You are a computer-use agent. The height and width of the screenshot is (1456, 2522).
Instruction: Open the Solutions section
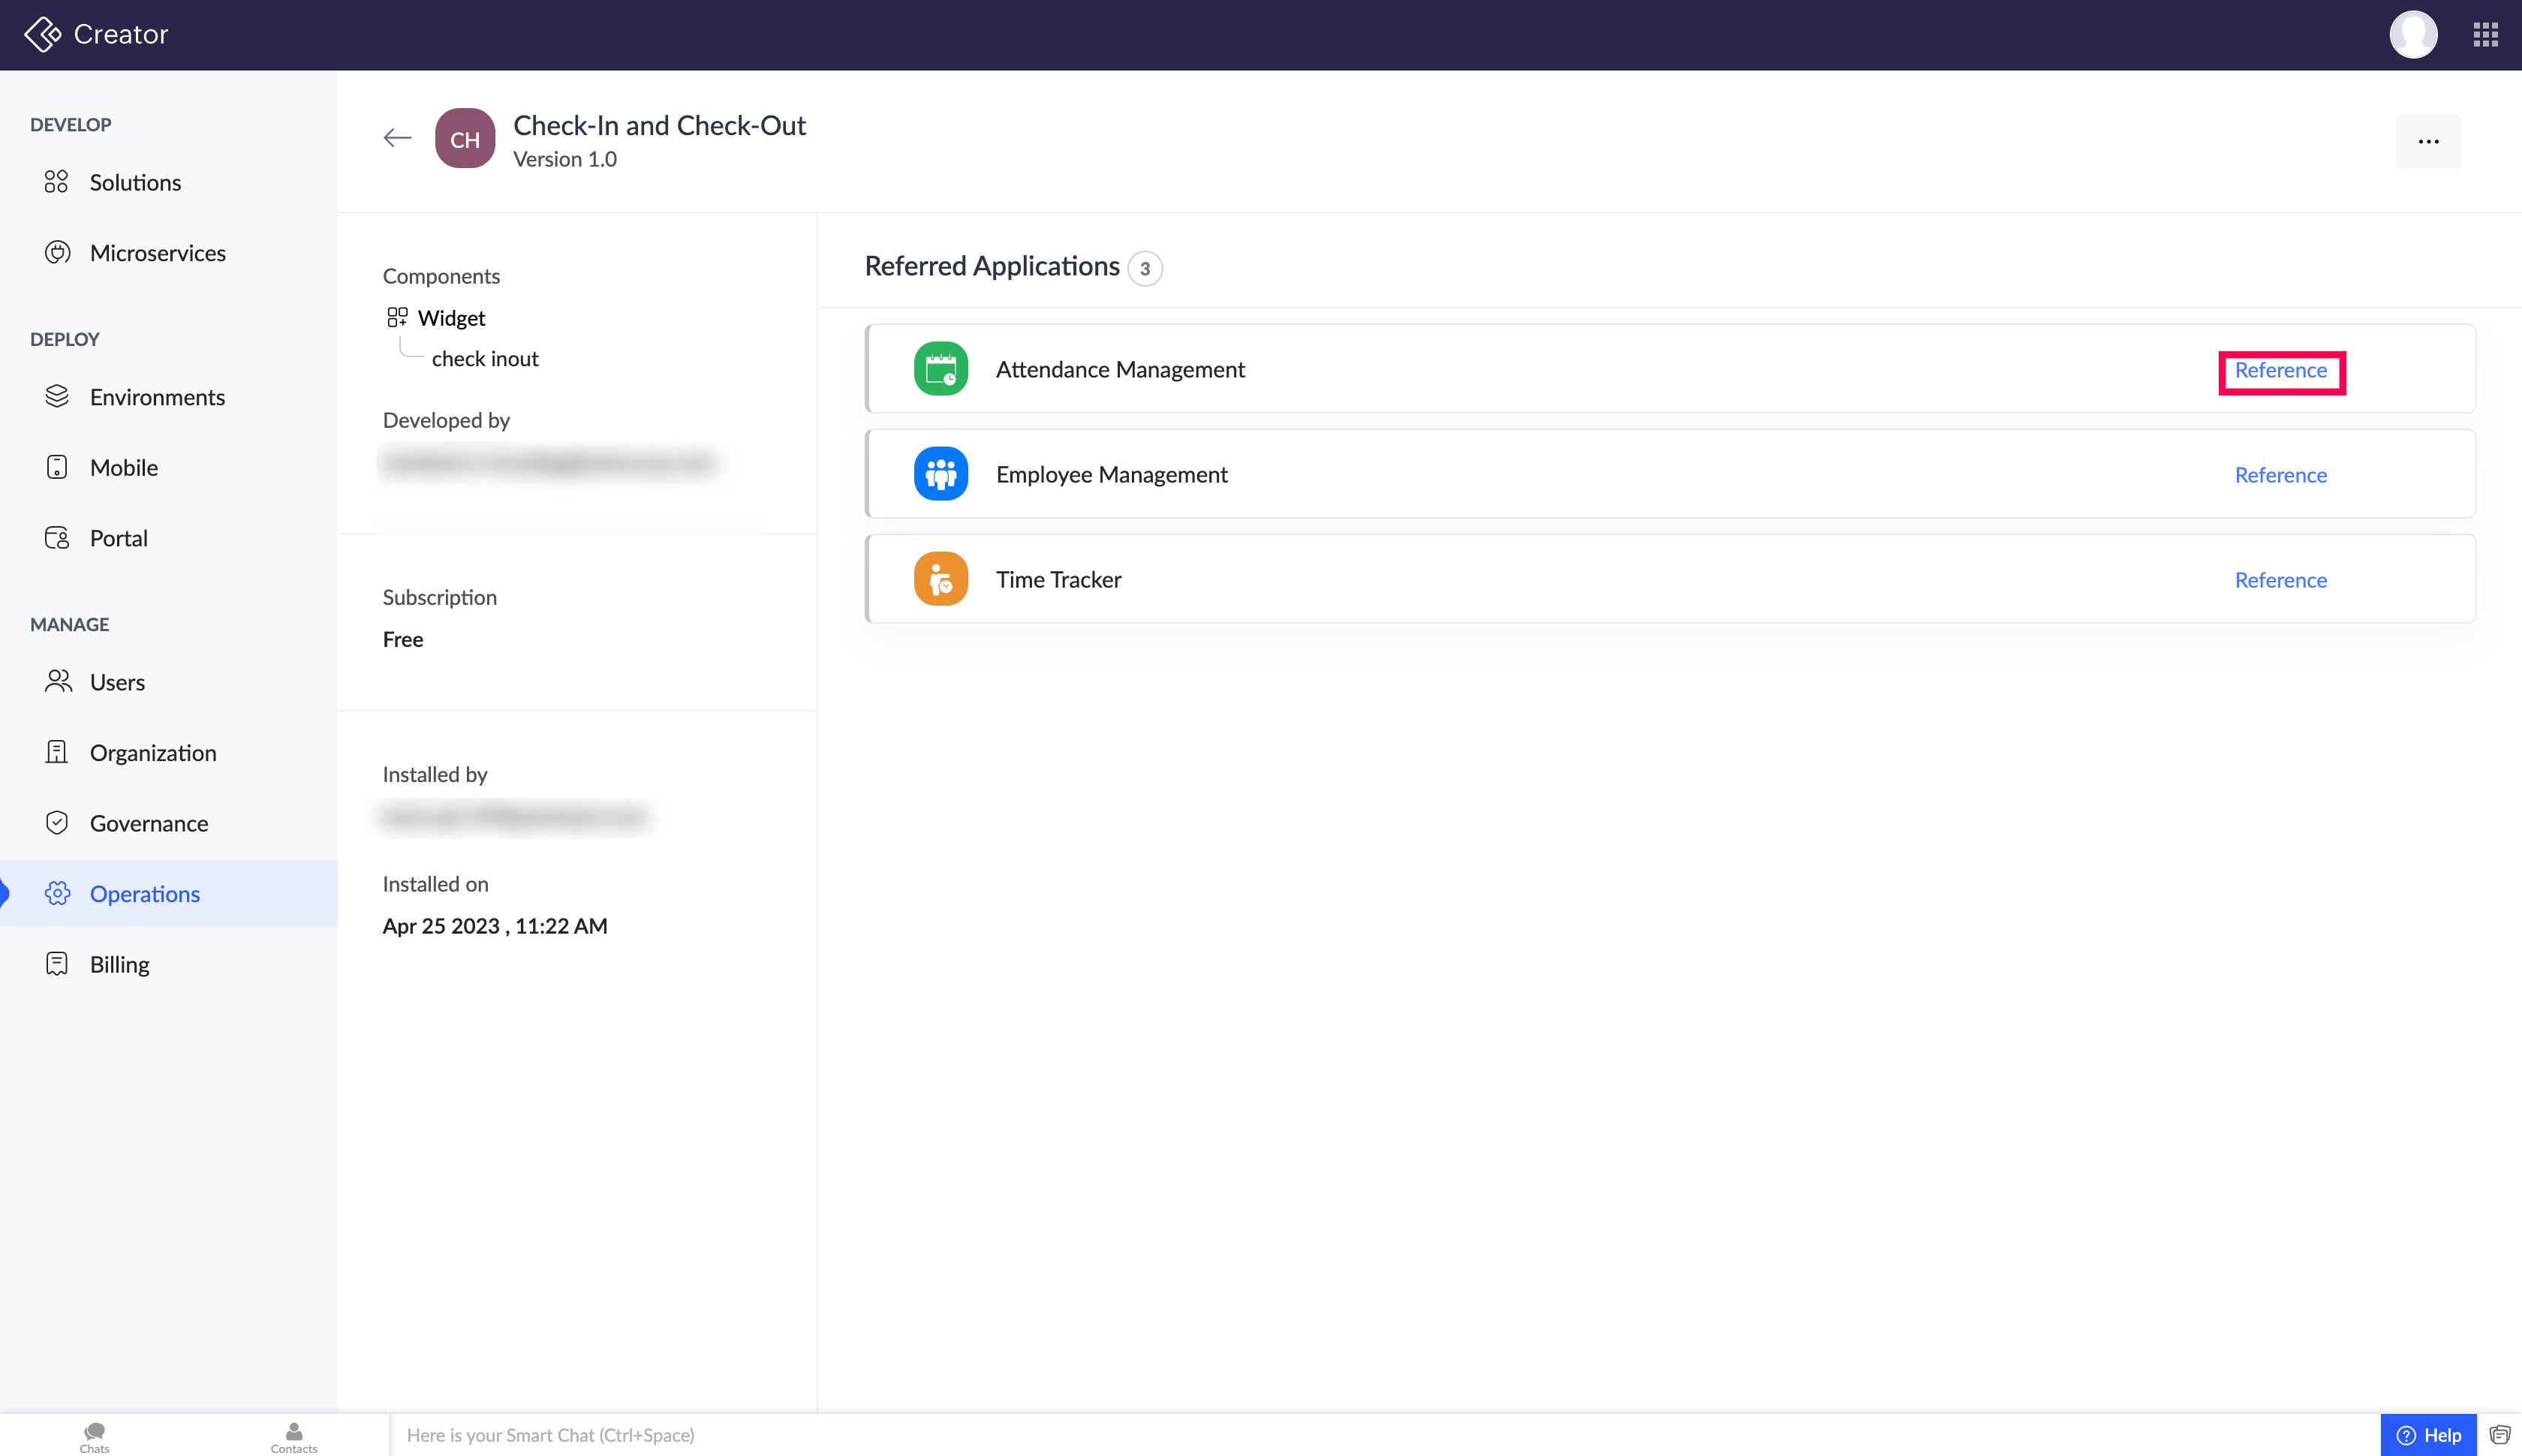click(x=135, y=182)
